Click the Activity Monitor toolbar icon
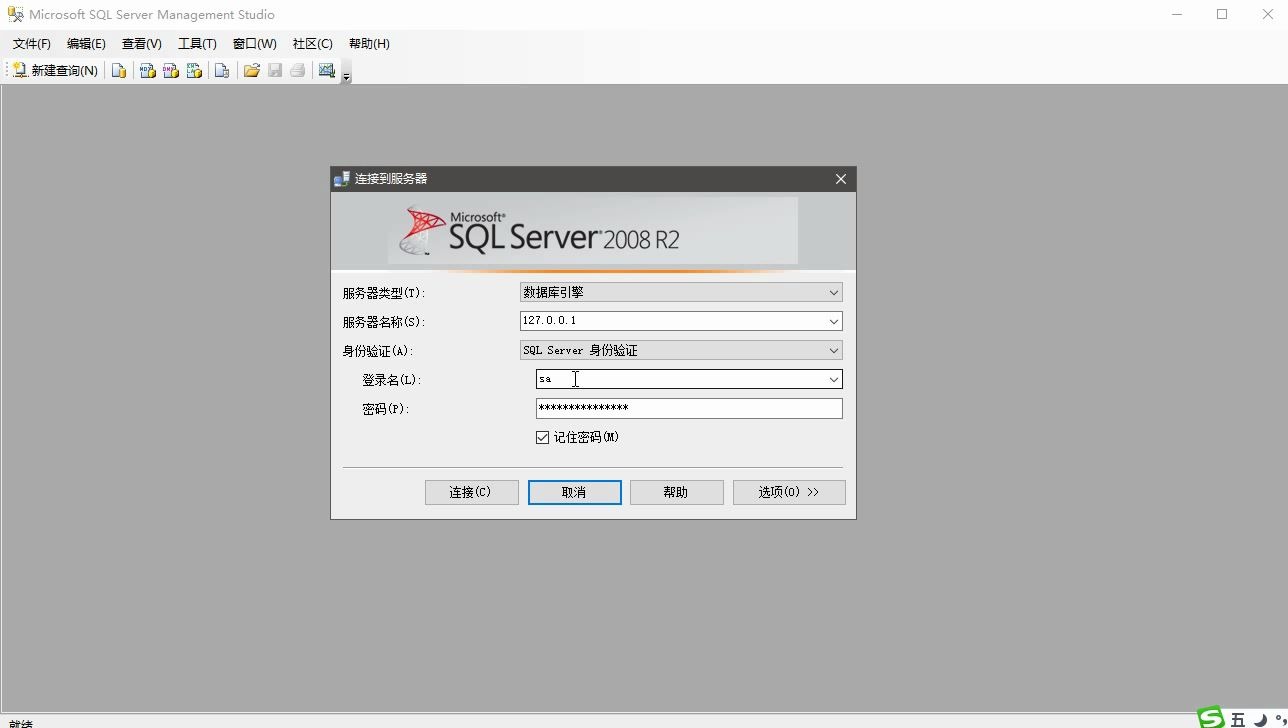The image size is (1288, 728). 326,70
